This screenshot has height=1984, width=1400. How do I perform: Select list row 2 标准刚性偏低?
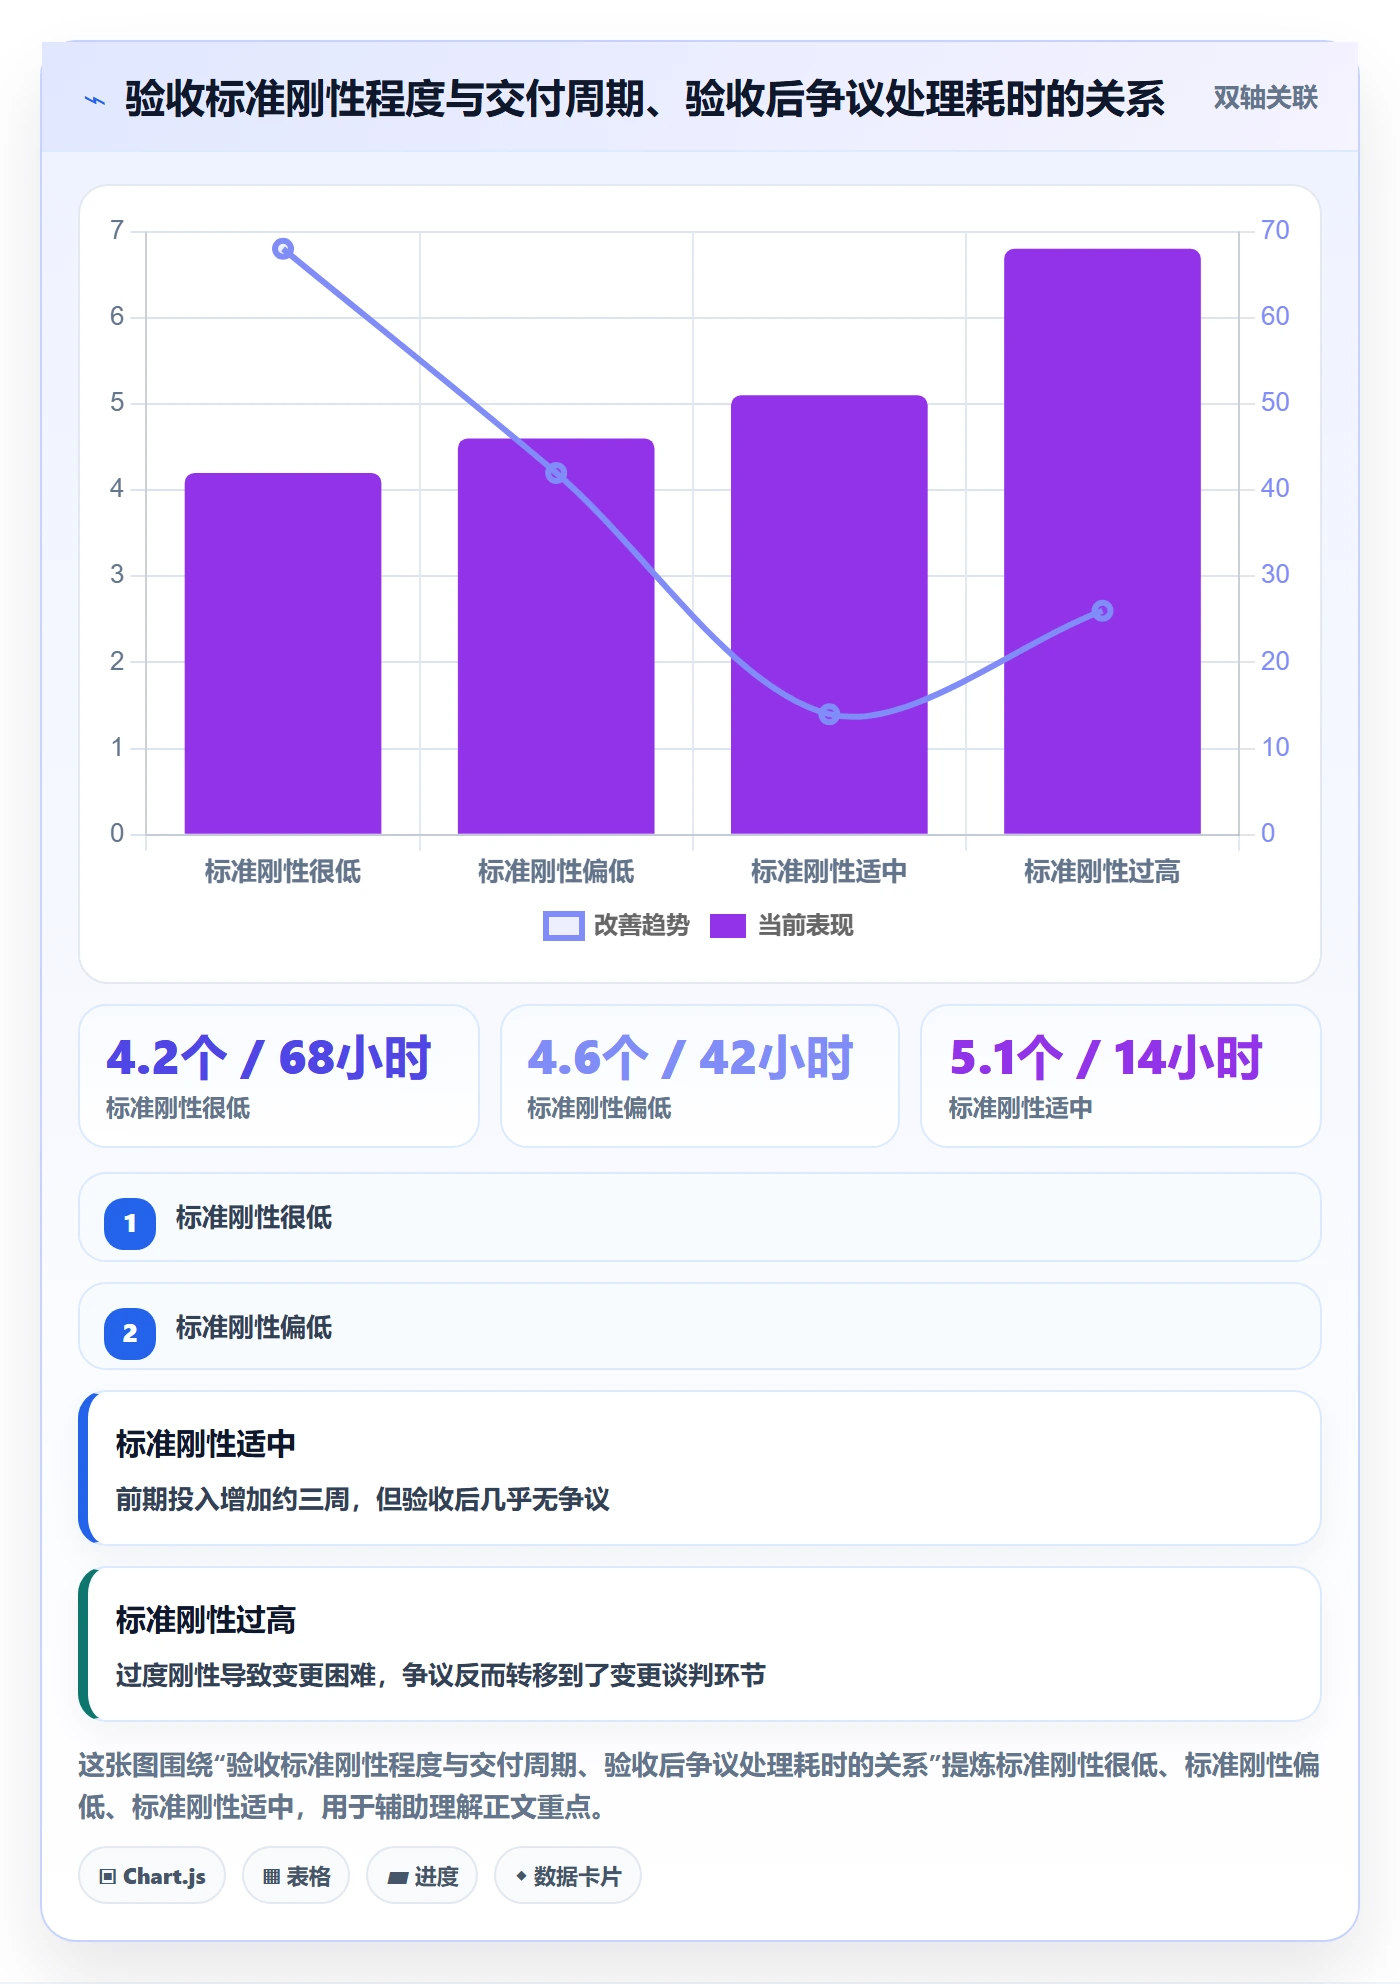(x=700, y=1327)
